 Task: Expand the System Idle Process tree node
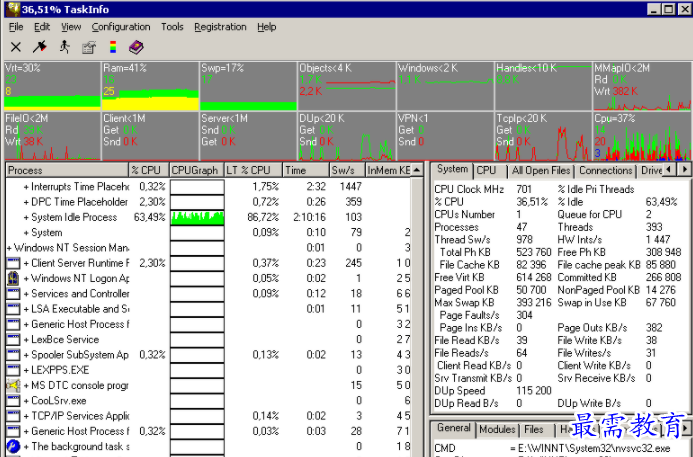[x=26, y=217]
